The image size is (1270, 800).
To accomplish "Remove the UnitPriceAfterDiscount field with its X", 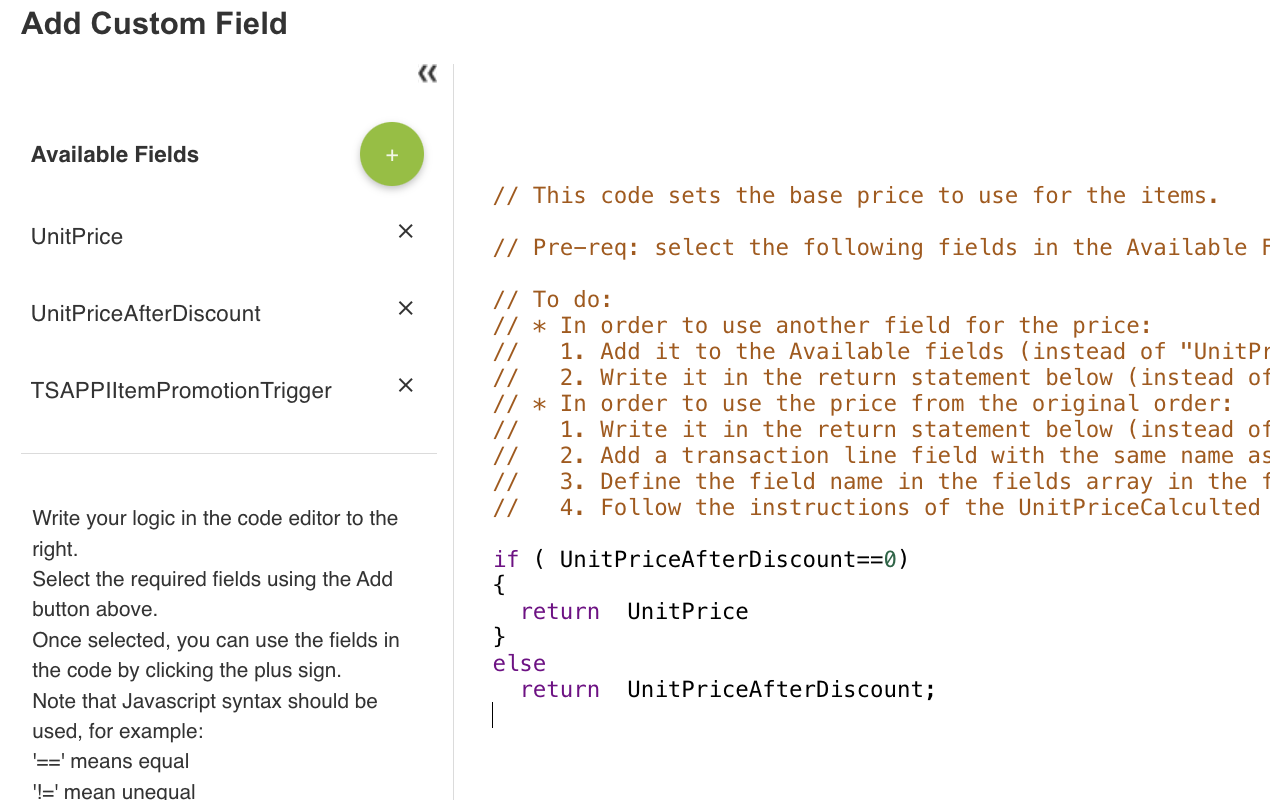I will tap(406, 308).
